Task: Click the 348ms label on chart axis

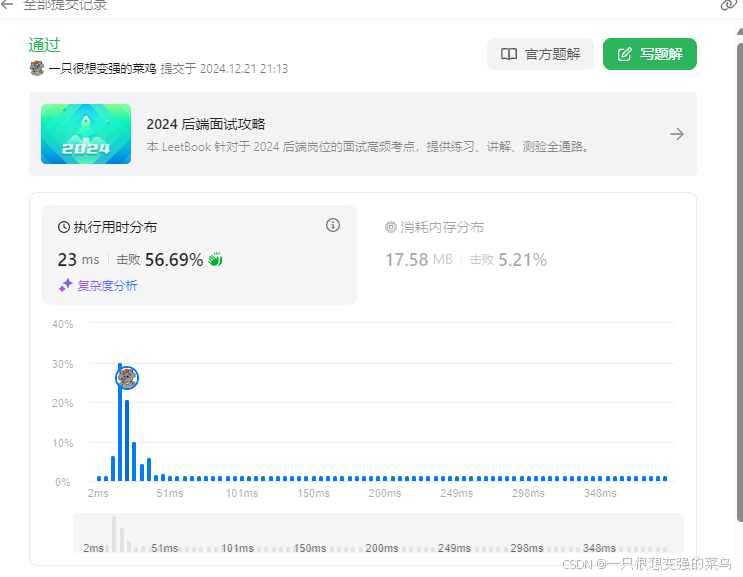Action: pyautogui.click(x=600, y=493)
